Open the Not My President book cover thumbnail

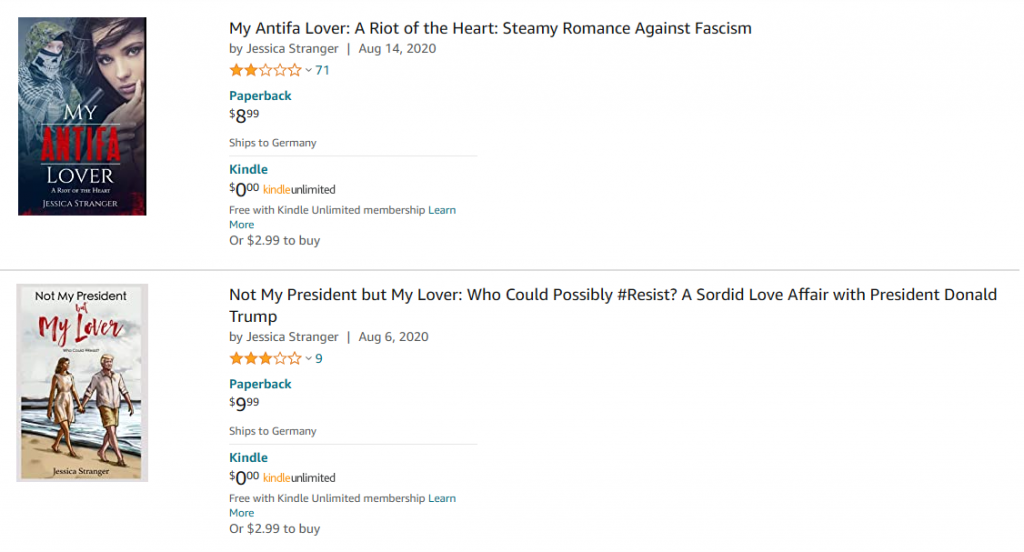pyautogui.click(x=82, y=383)
